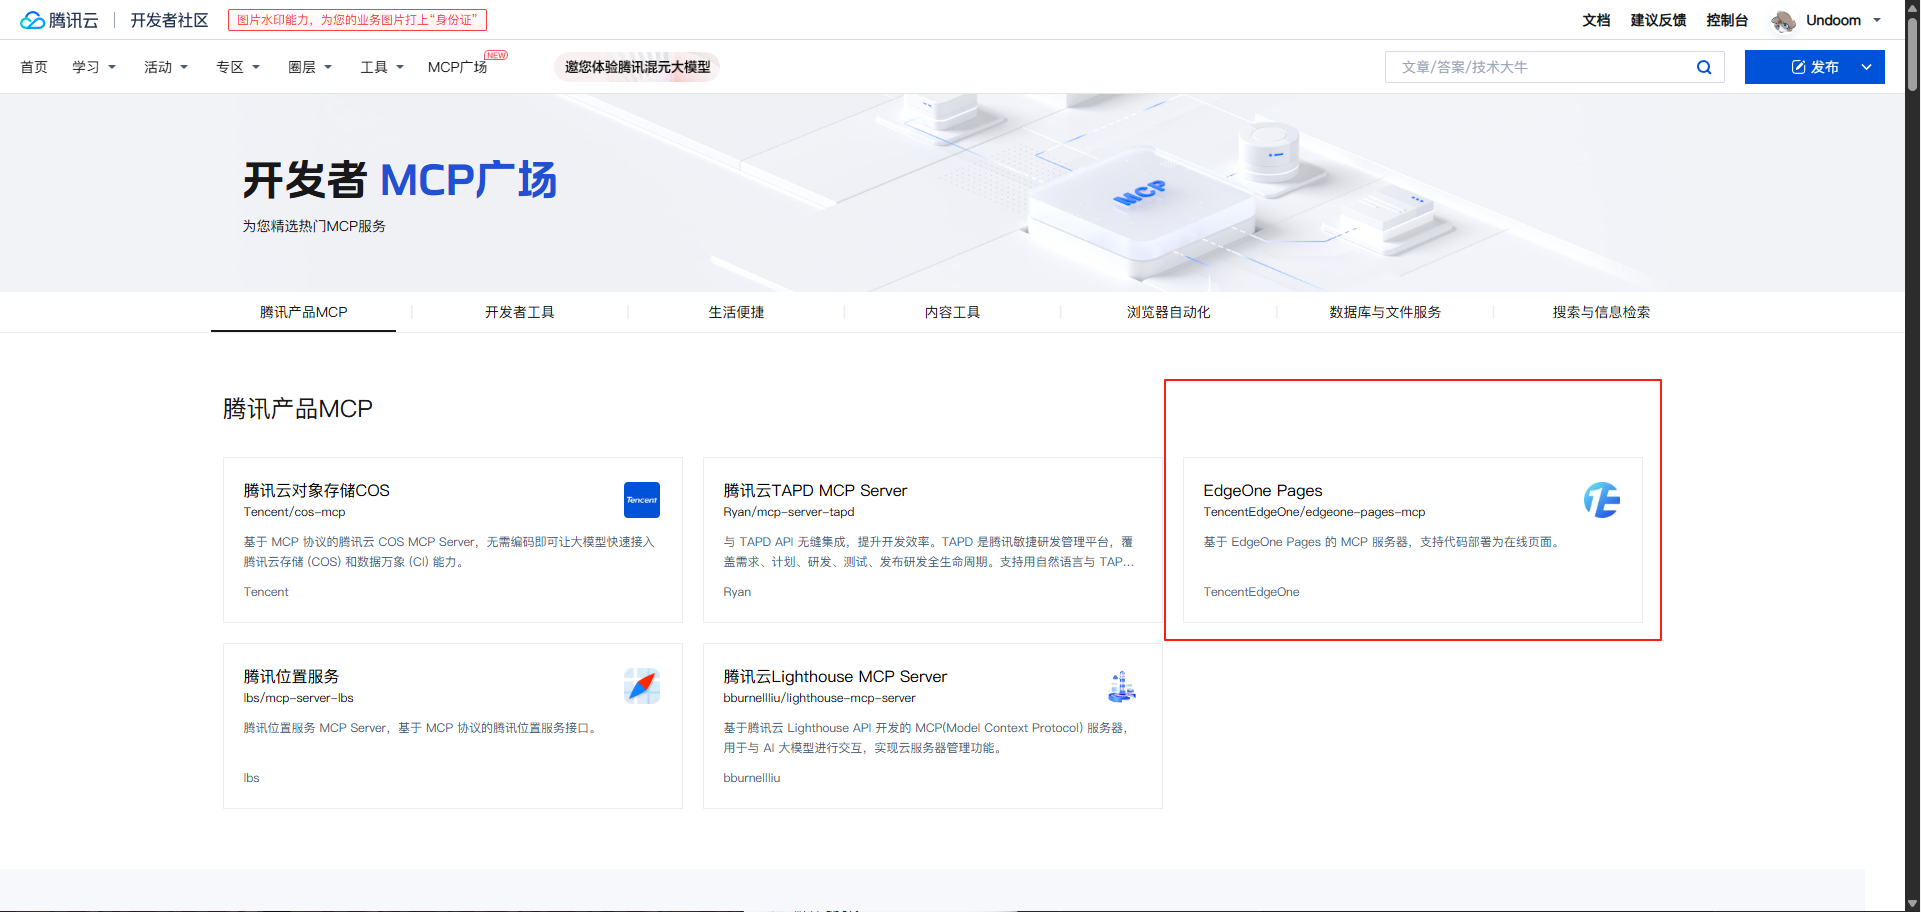
Task: Switch to the 腾讯产品MCP tab
Action: coord(304,312)
